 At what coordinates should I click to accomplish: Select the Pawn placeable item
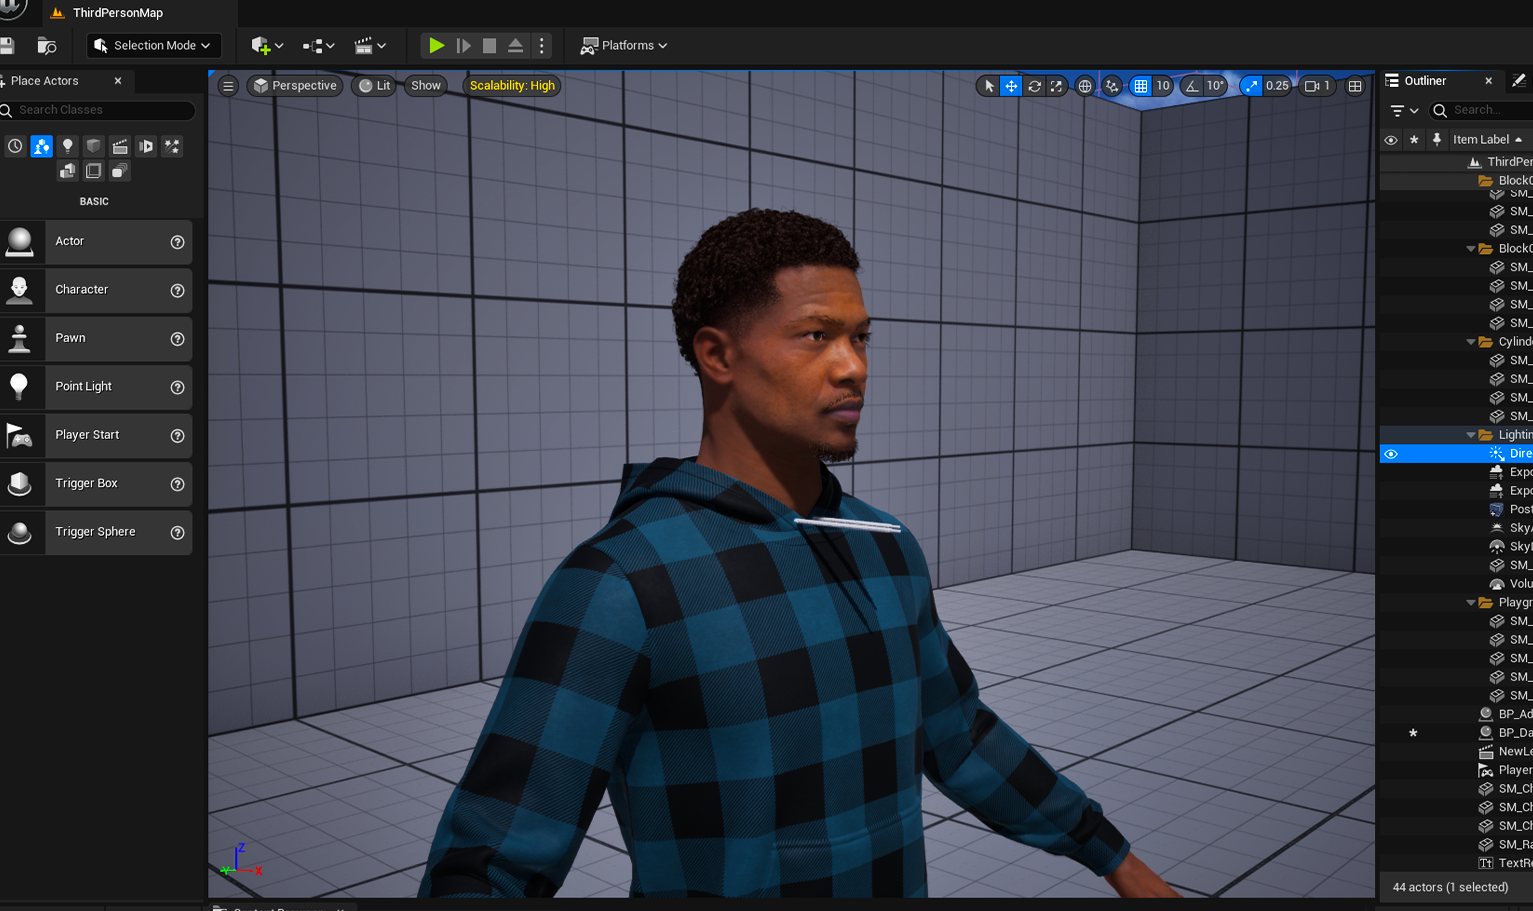[96, 338]
